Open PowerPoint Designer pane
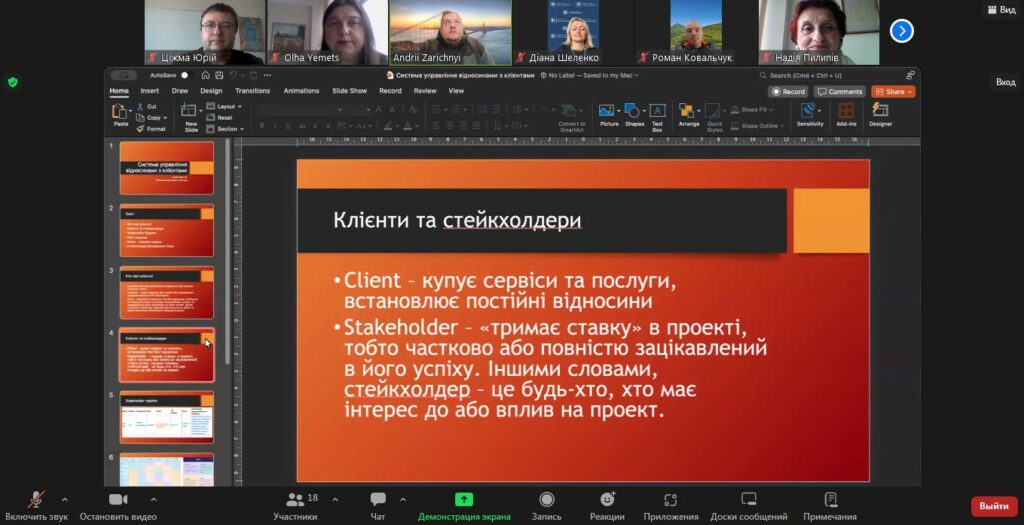 click(x=880, y=114)
